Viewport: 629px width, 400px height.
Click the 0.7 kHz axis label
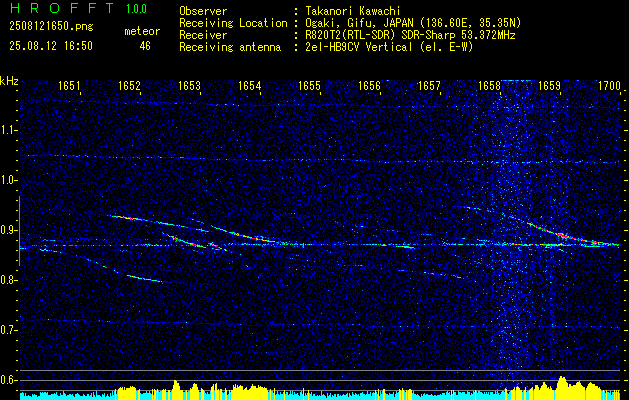pos(8,330)
